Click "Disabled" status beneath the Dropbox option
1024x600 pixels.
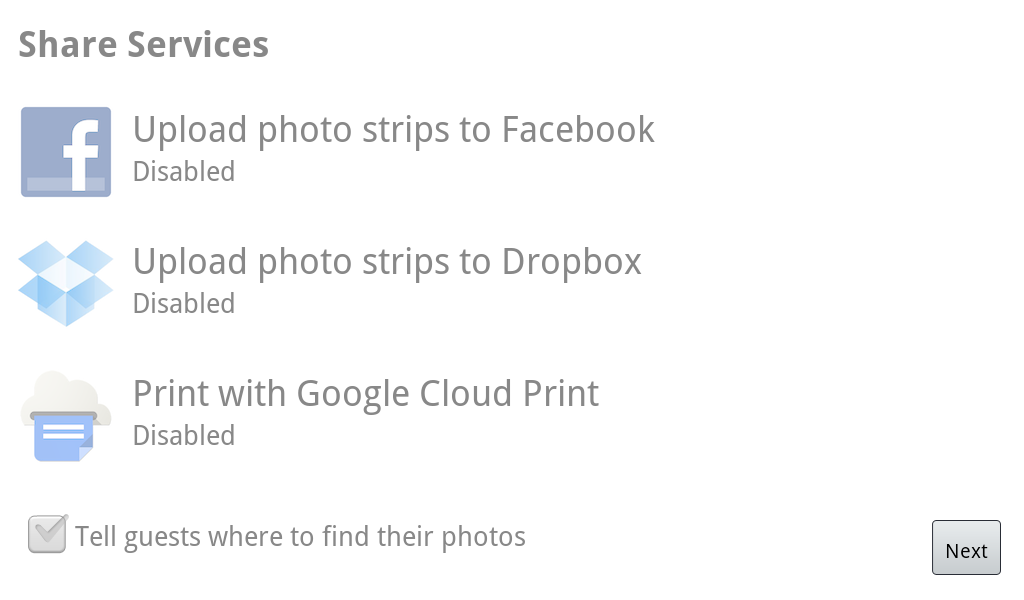coord(184,304)
